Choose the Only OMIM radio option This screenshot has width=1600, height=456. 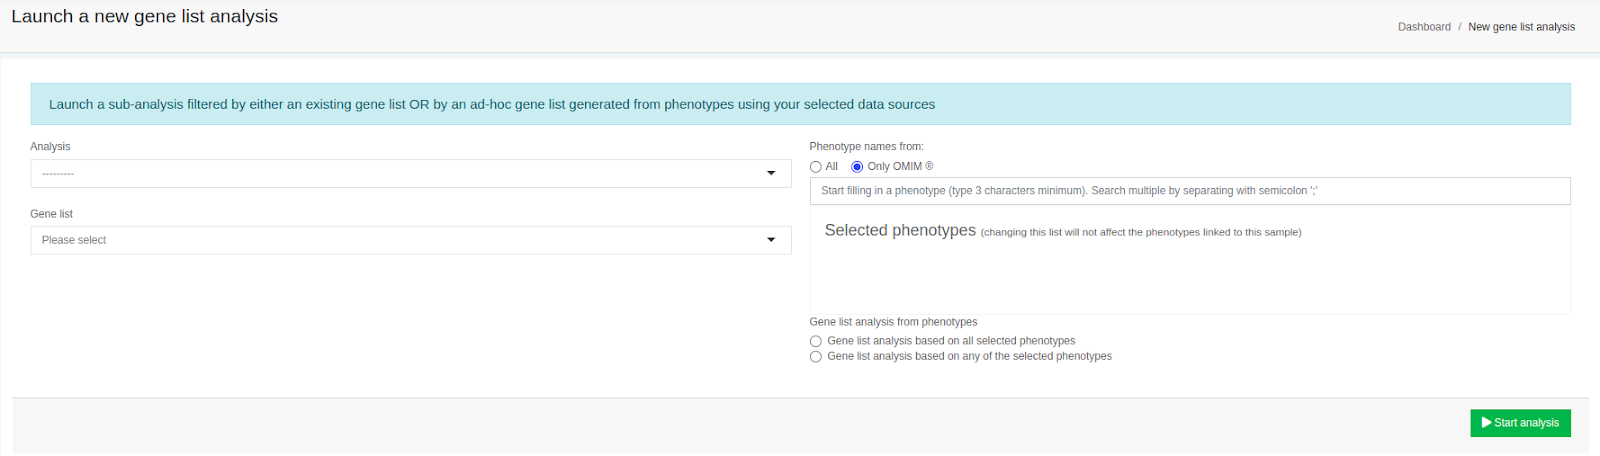(x=857, y=167)
